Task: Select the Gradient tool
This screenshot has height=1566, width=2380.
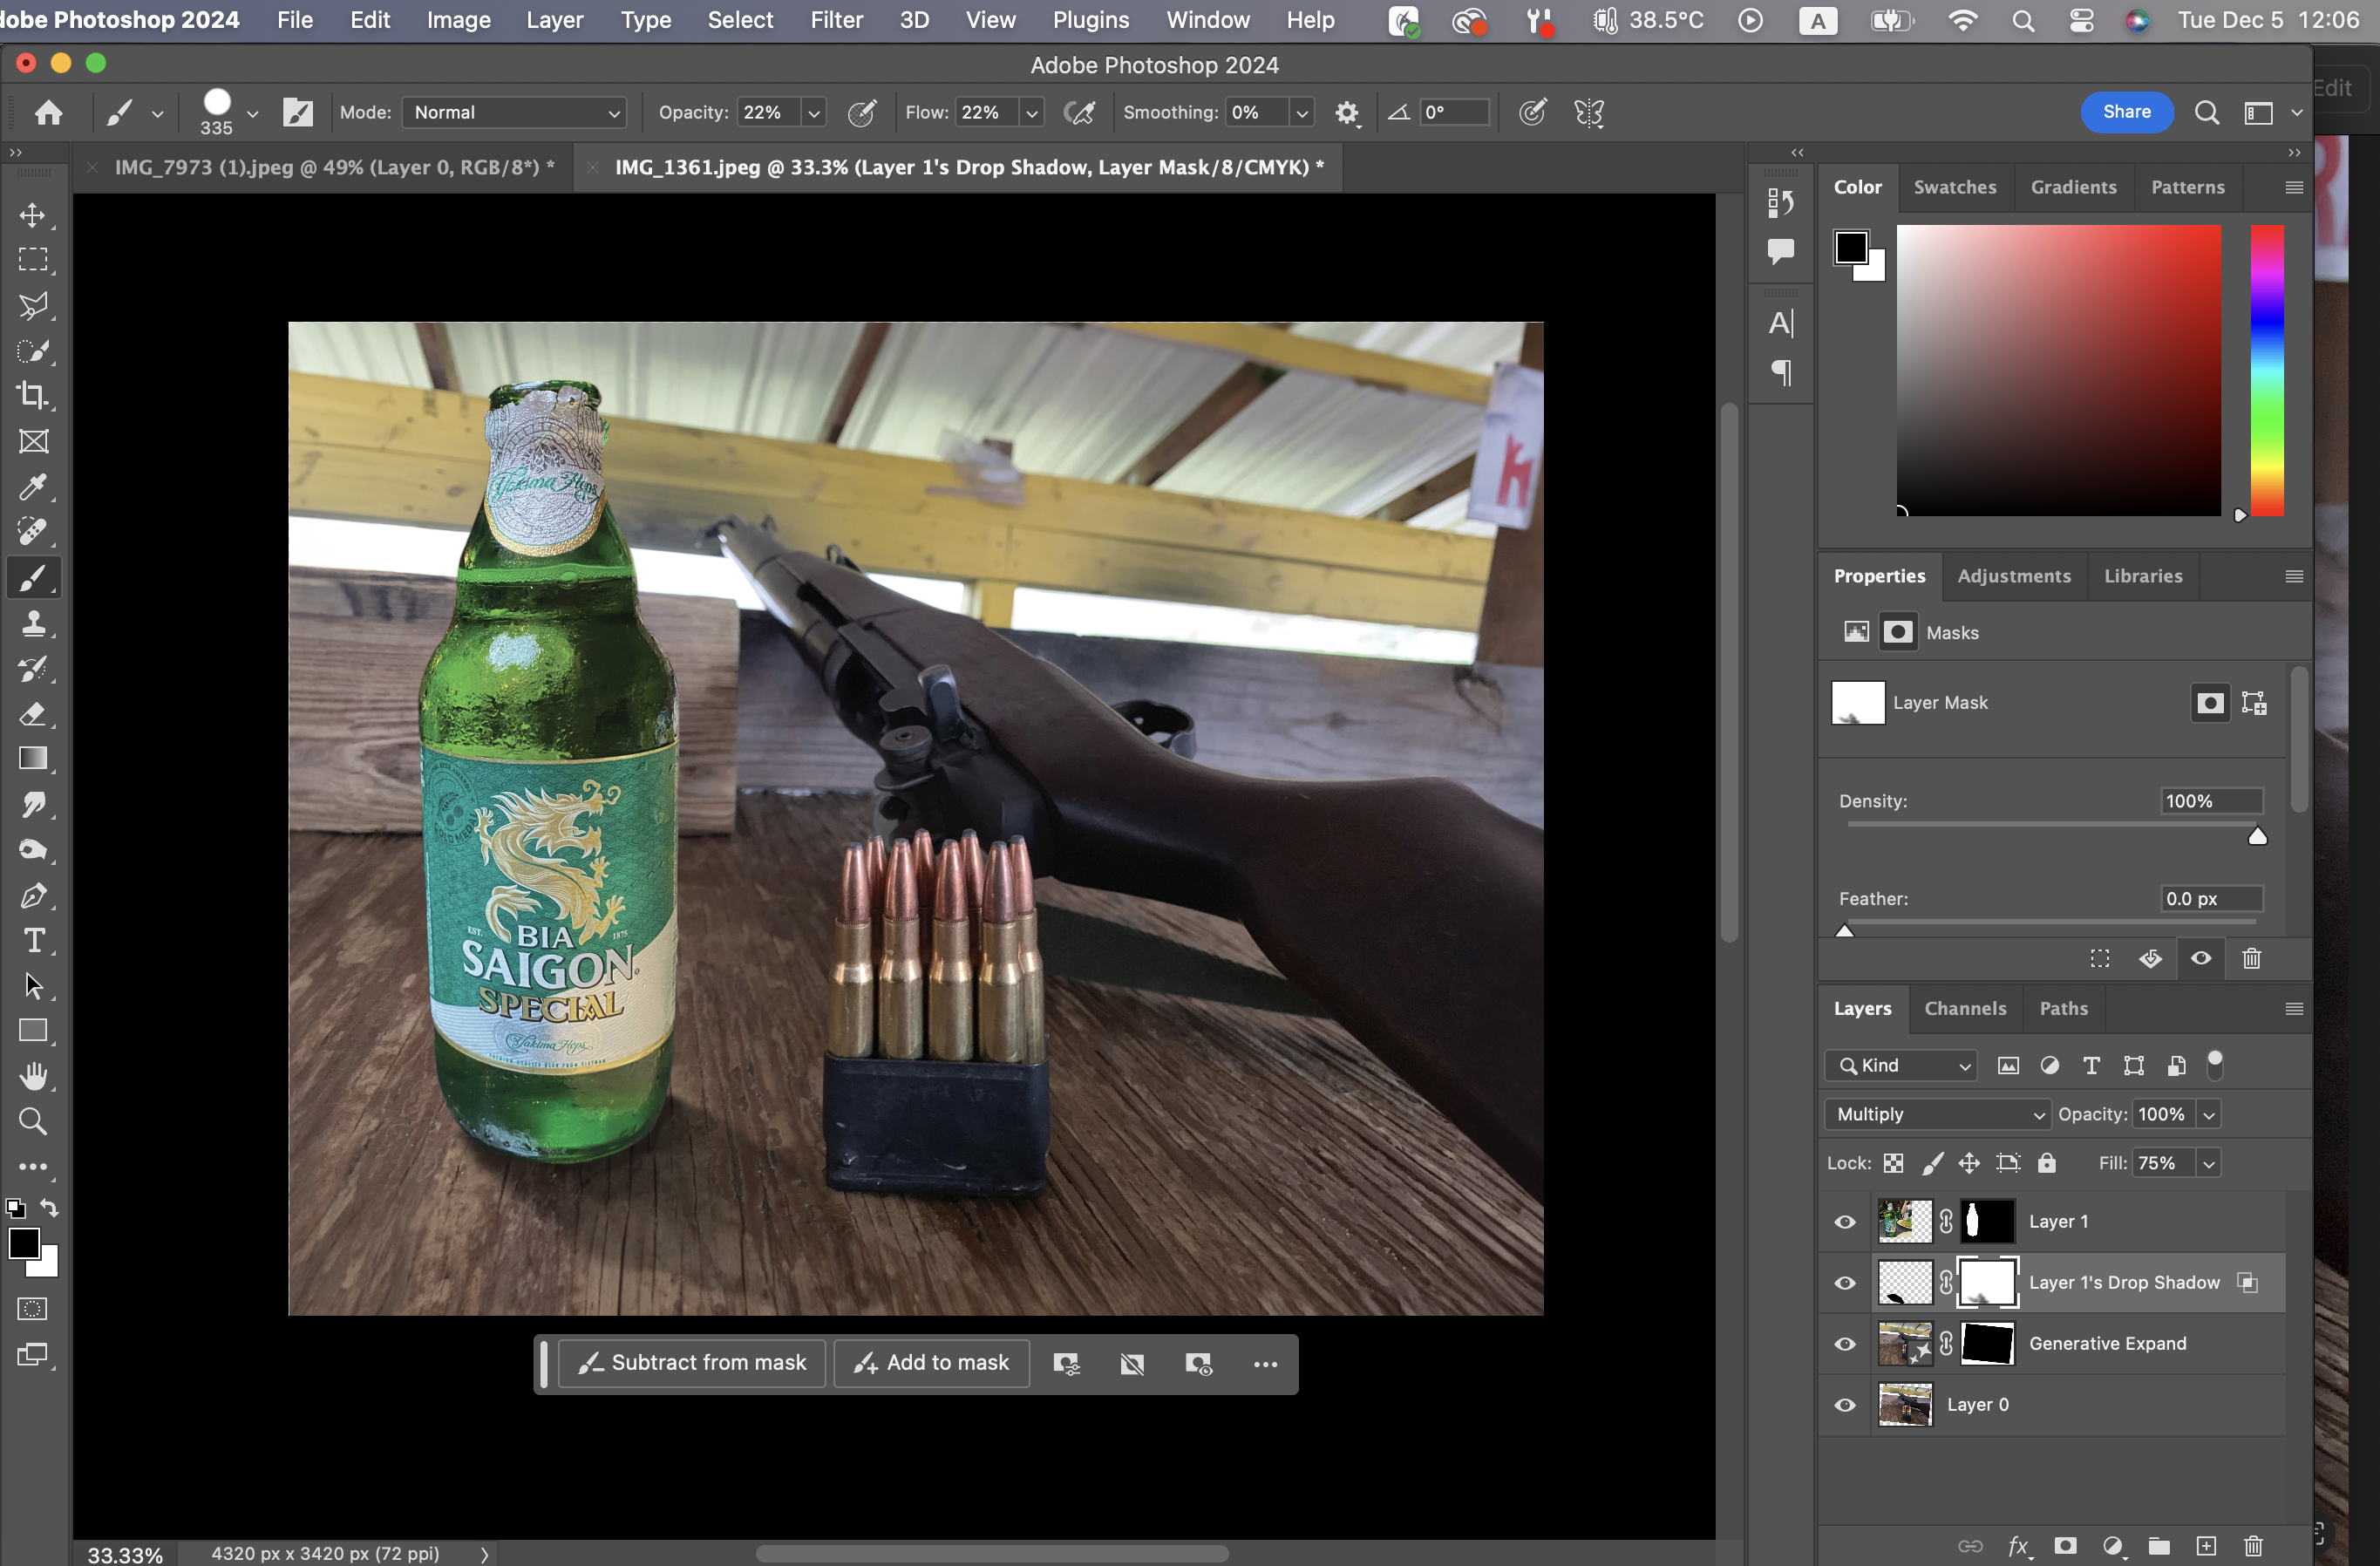Action: point(33,759)
